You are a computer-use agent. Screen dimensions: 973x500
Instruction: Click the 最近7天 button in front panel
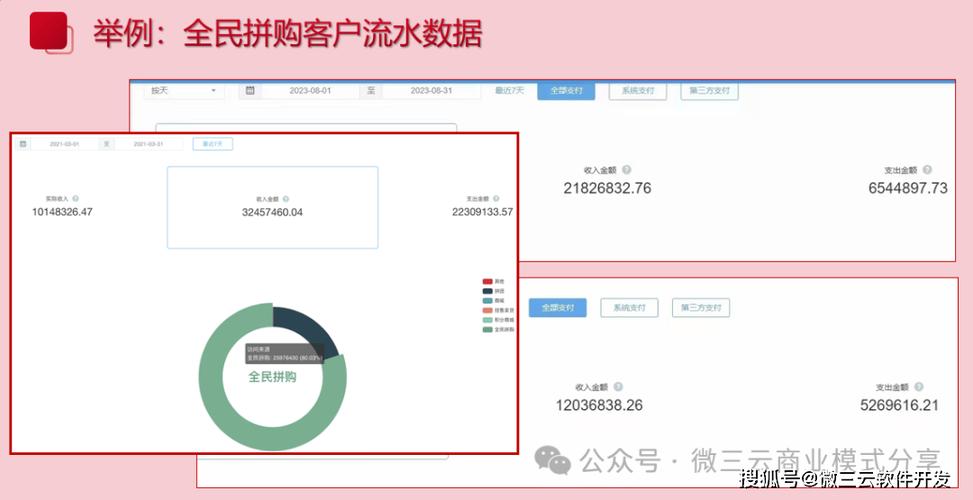coord(213,144)
